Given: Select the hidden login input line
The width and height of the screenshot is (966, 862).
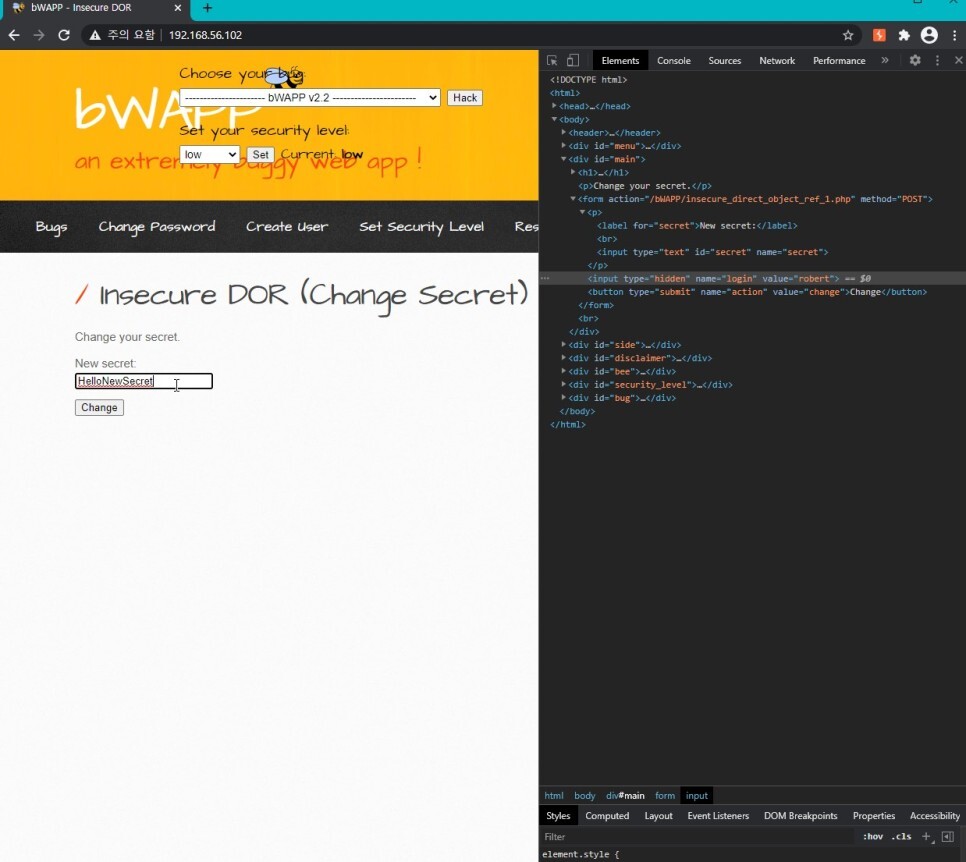Looking at the screenshot, I should [752, 279].
